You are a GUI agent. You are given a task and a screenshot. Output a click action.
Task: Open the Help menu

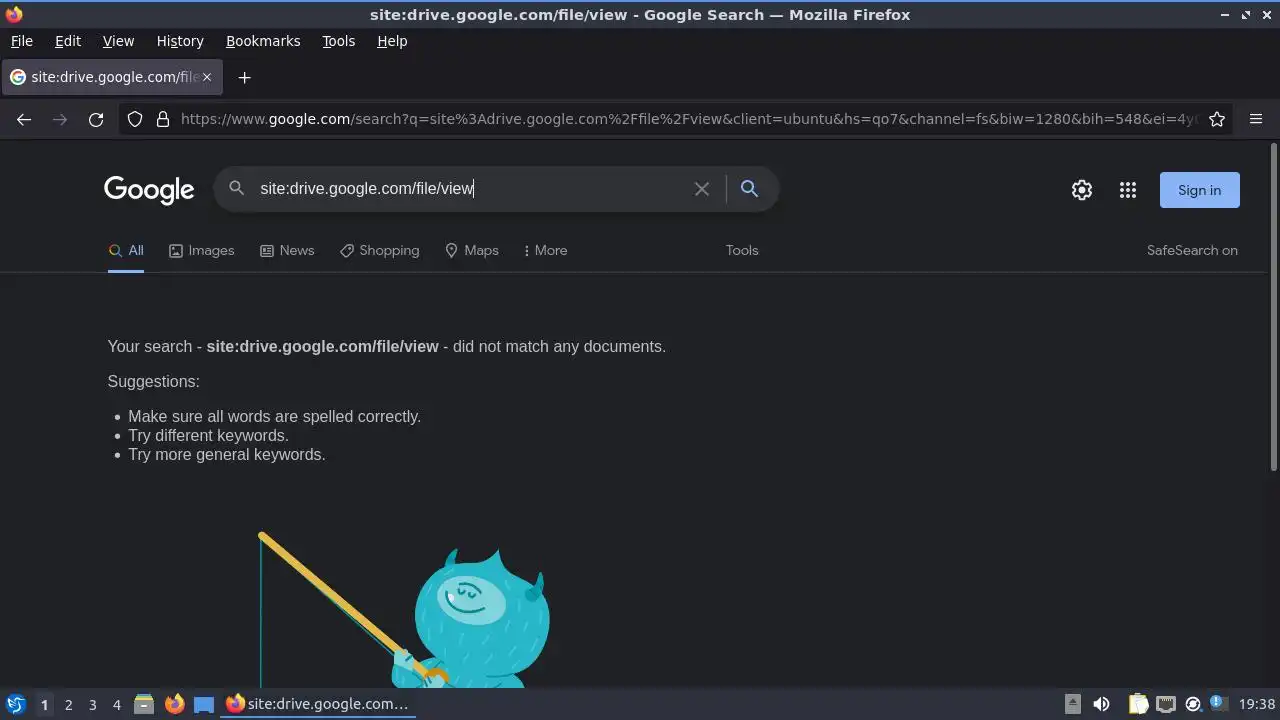[x=392, y=41]
